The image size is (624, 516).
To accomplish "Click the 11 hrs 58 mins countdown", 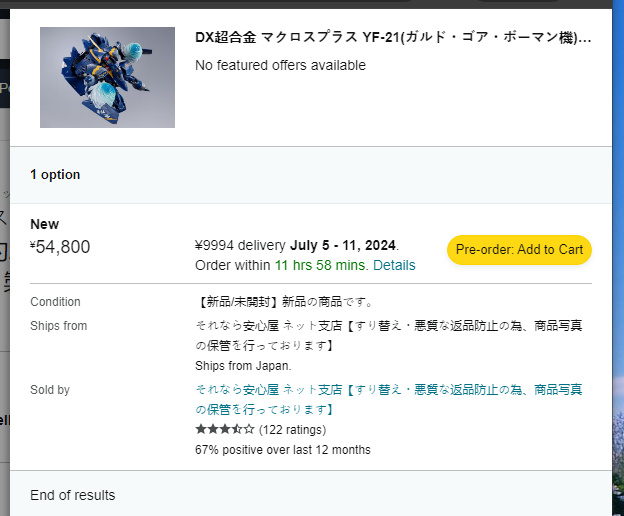I will 321,265.
